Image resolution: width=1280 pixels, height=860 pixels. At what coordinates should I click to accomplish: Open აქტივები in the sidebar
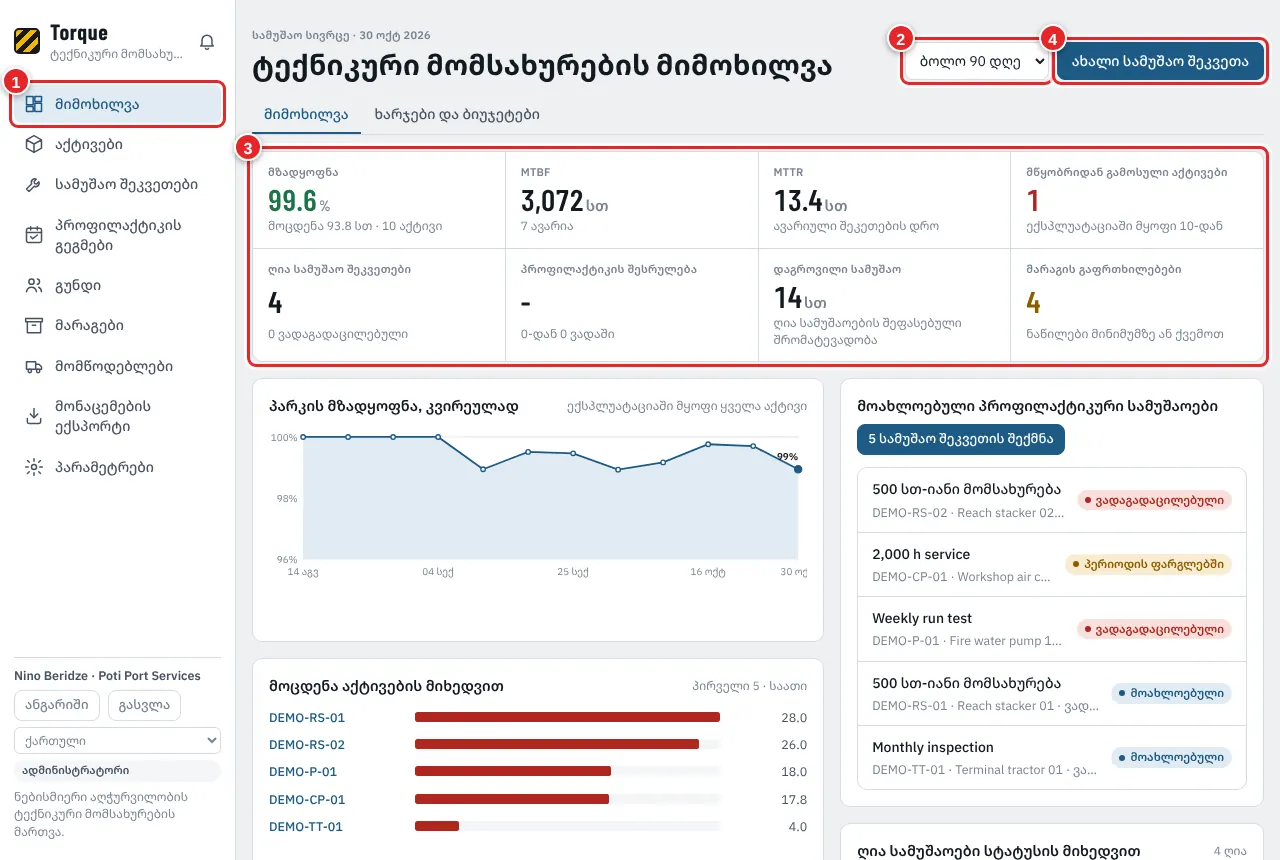click(x=117, y=144)
